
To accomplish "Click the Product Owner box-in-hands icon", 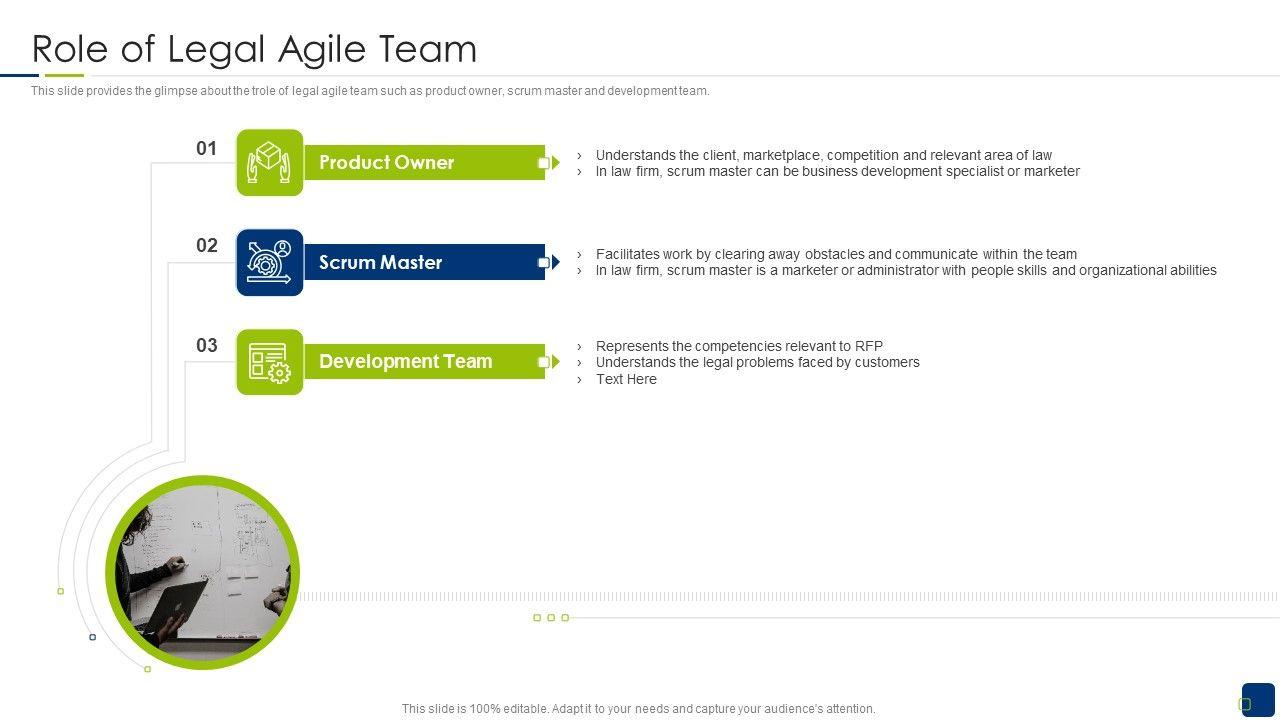I will 269,162.
